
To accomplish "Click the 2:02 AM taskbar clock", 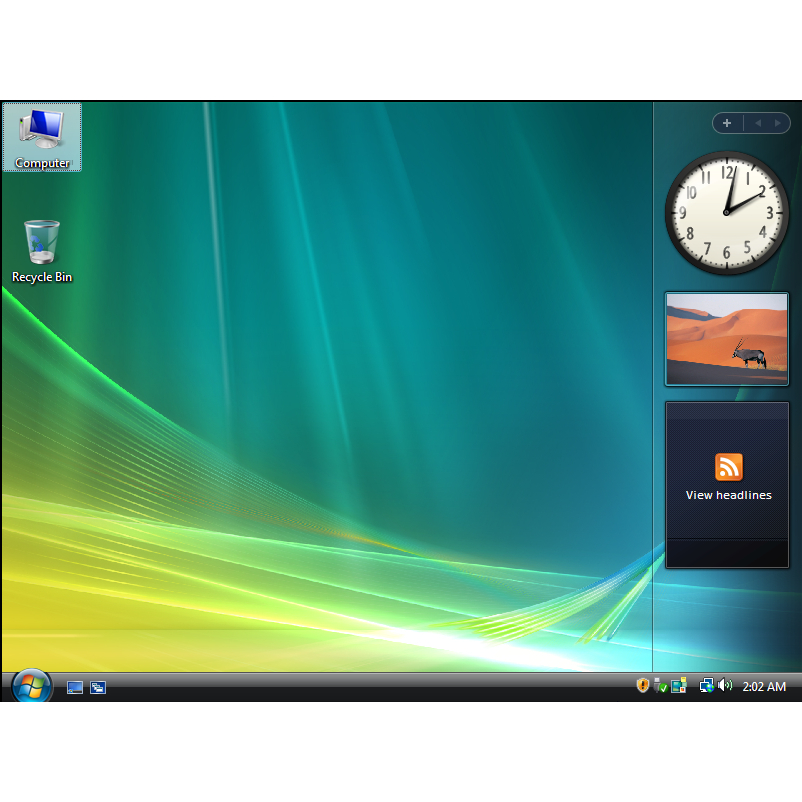I will click(x=764, y=686).
